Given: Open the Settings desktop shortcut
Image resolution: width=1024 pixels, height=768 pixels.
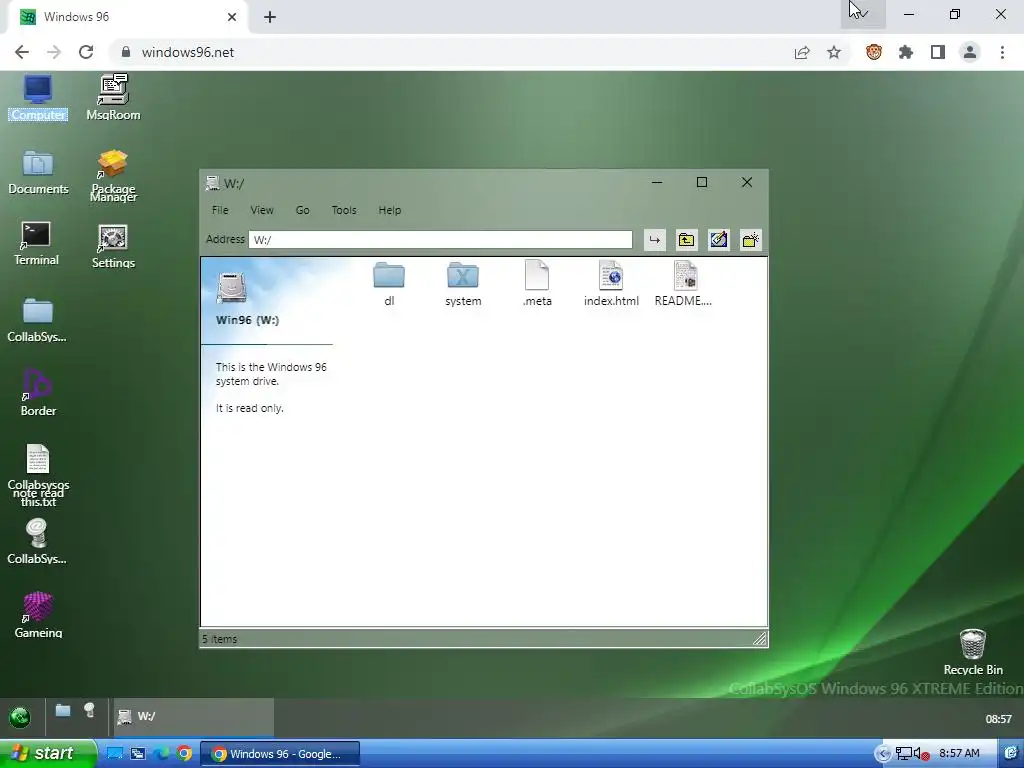Looking at the screenshot, I should pyautogui.click(x=113, y=246).
